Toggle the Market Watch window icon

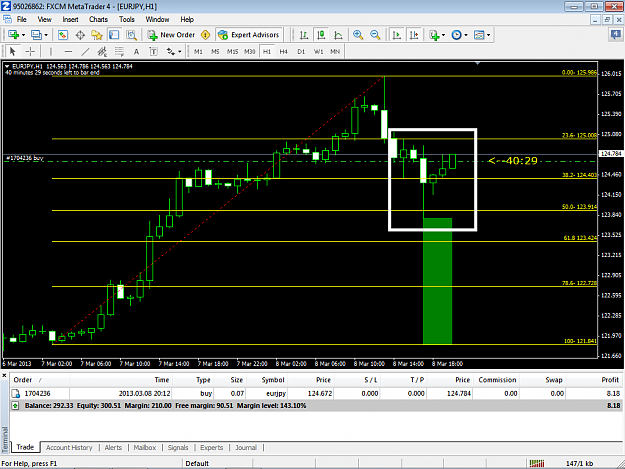(x=63, y=35)
